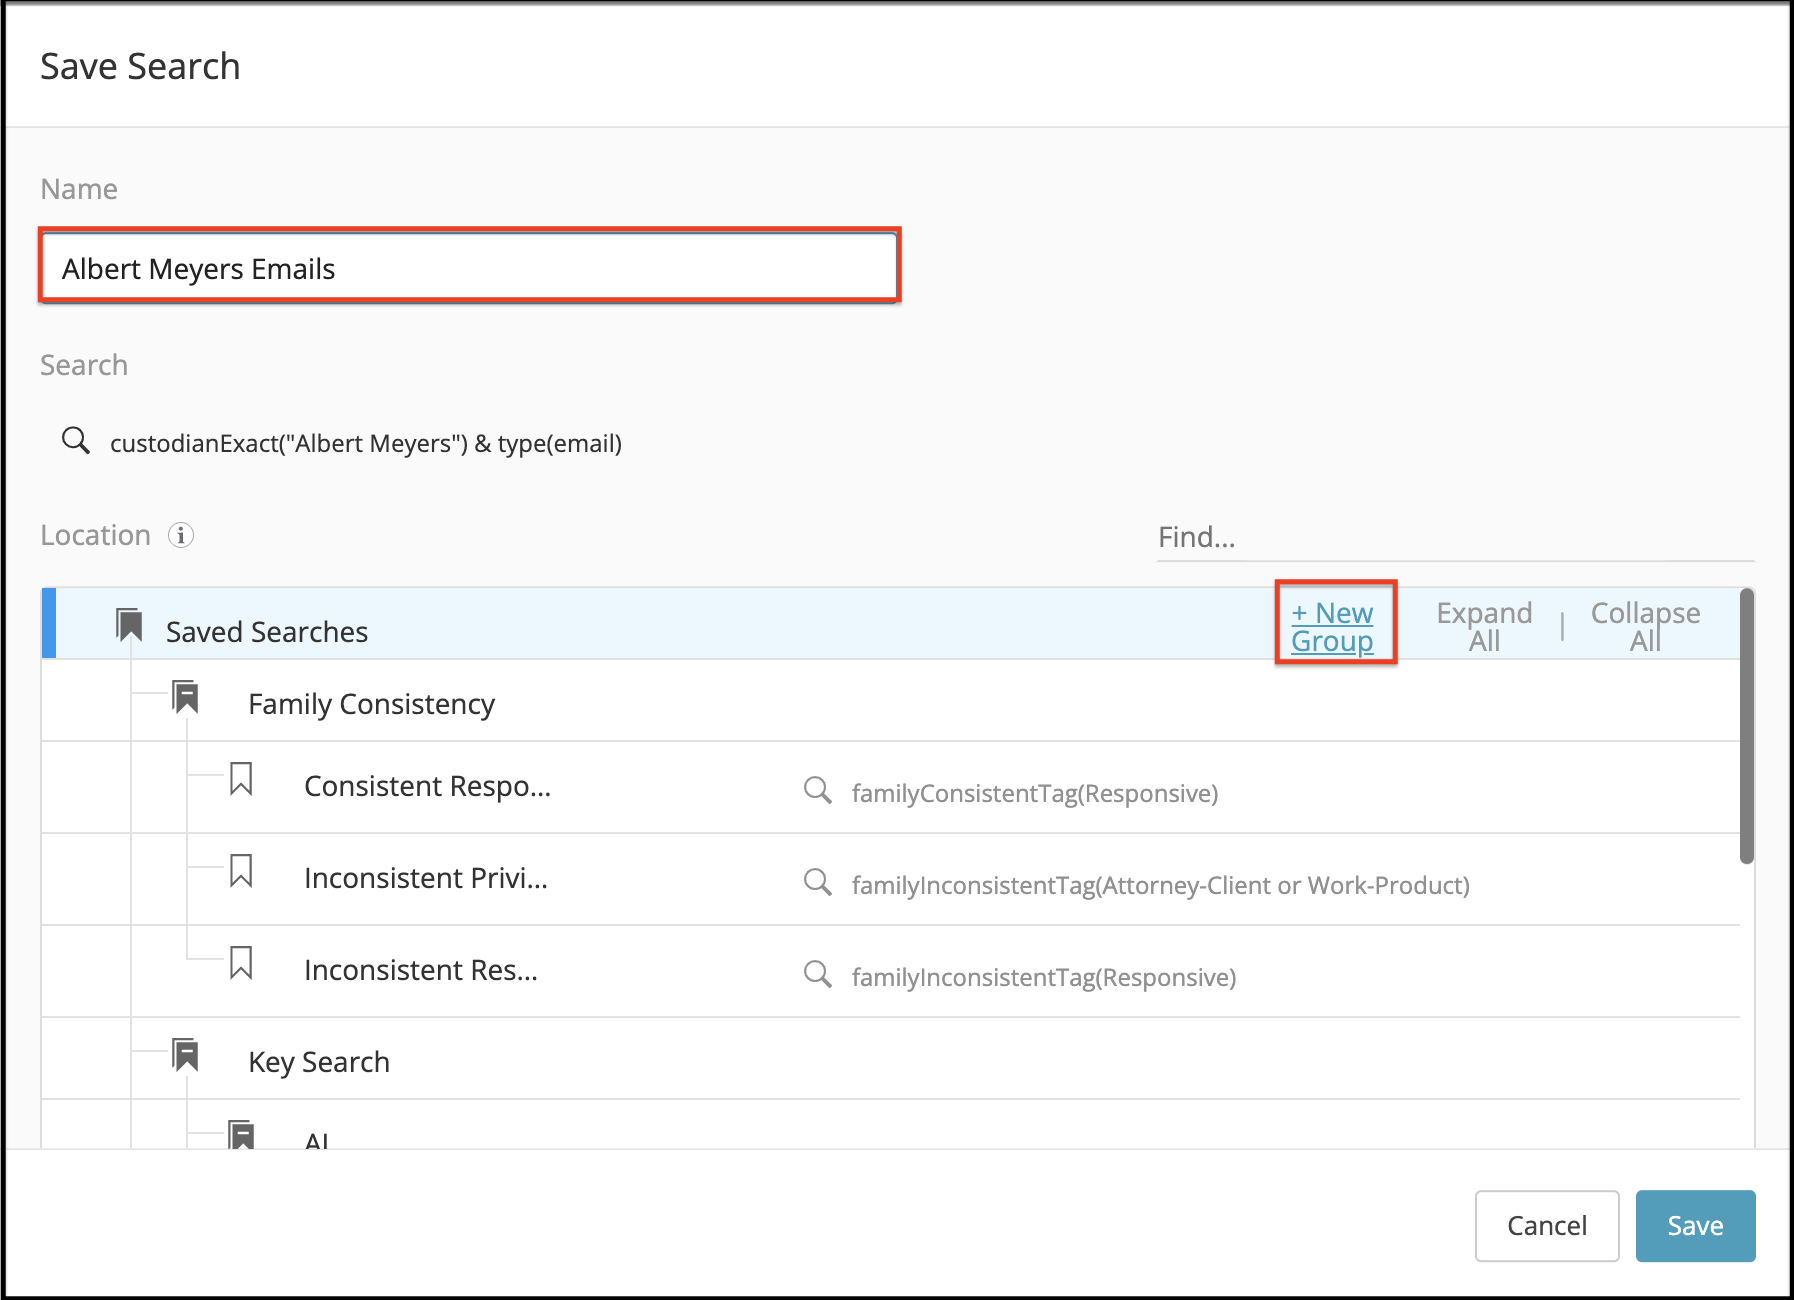1794x1300 pixels.
Task: Click the Consistent Respo... bookmark icon
Action: click(x=241, y=779)
